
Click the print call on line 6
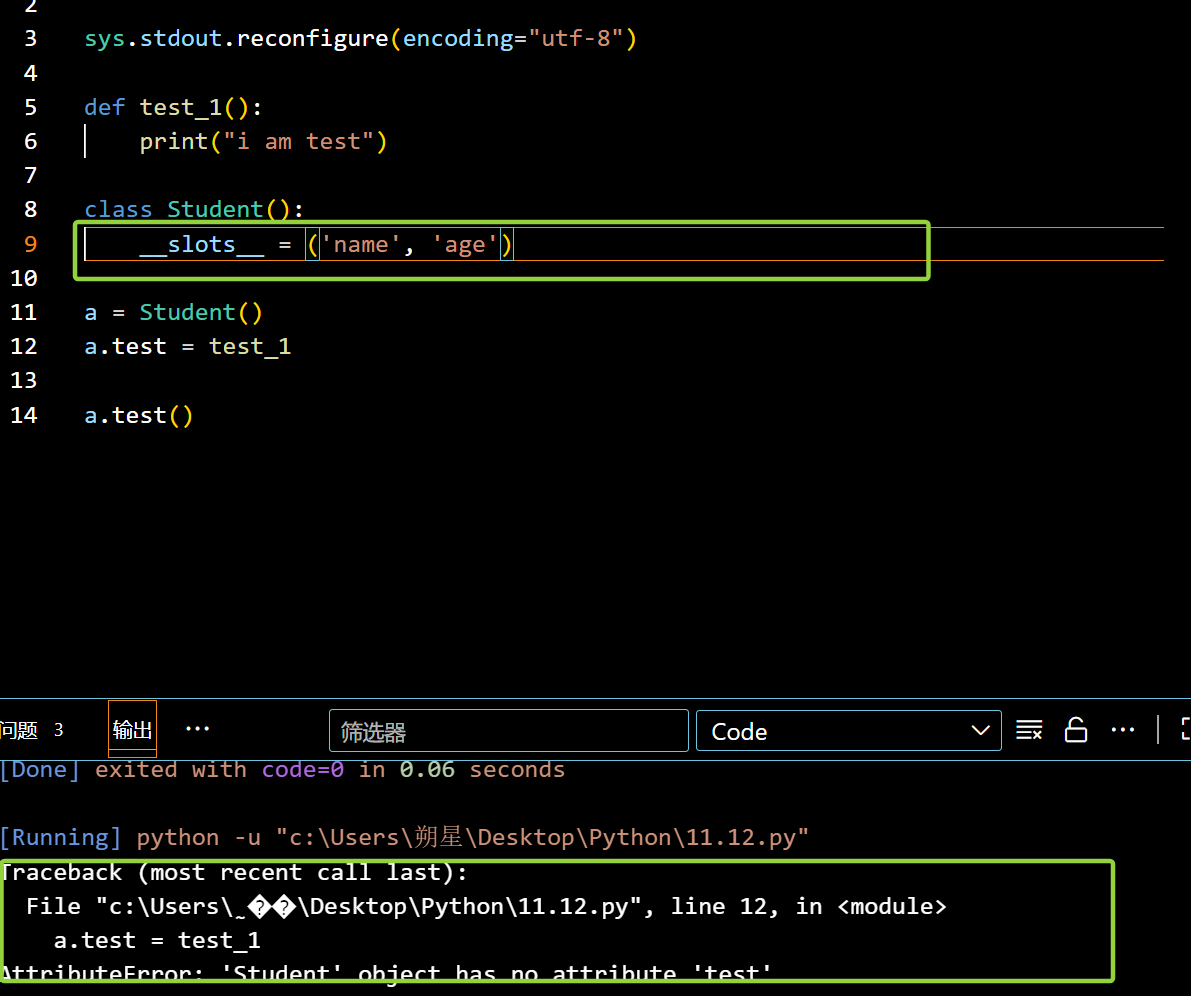click(173, 141)
